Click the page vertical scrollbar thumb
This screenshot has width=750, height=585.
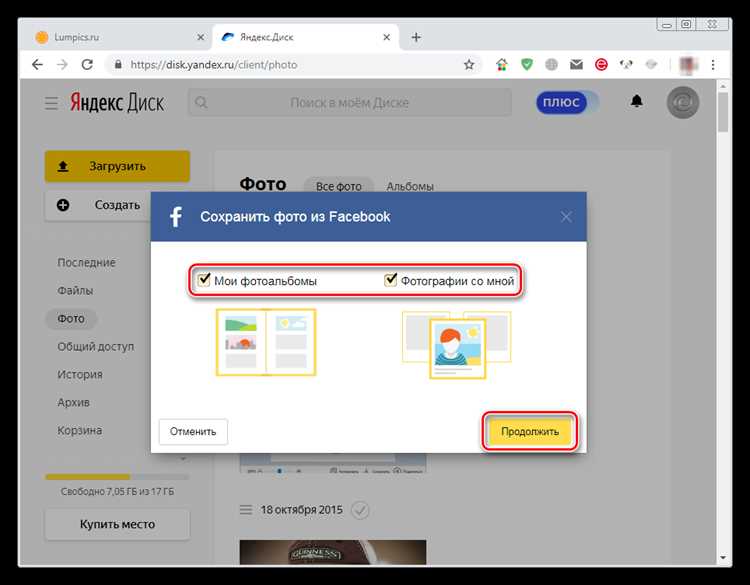[723, 112]
